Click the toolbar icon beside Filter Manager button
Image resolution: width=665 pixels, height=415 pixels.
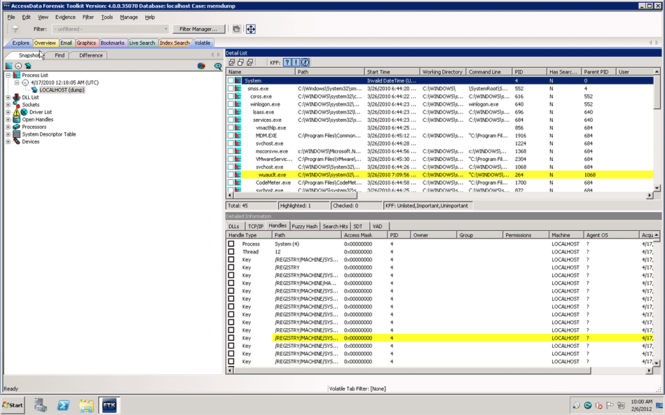pos(237,29)
